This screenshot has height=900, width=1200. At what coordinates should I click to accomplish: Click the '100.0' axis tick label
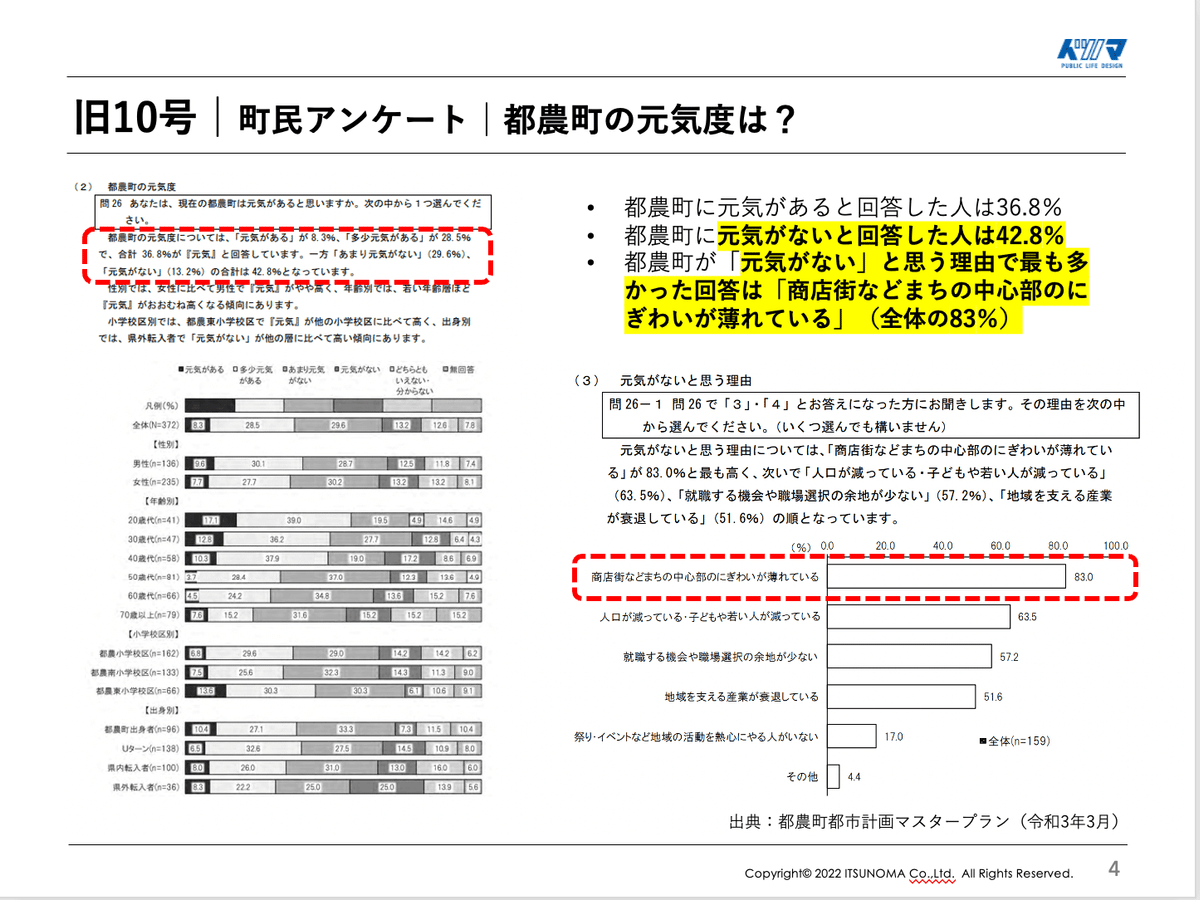[1115, 546]
